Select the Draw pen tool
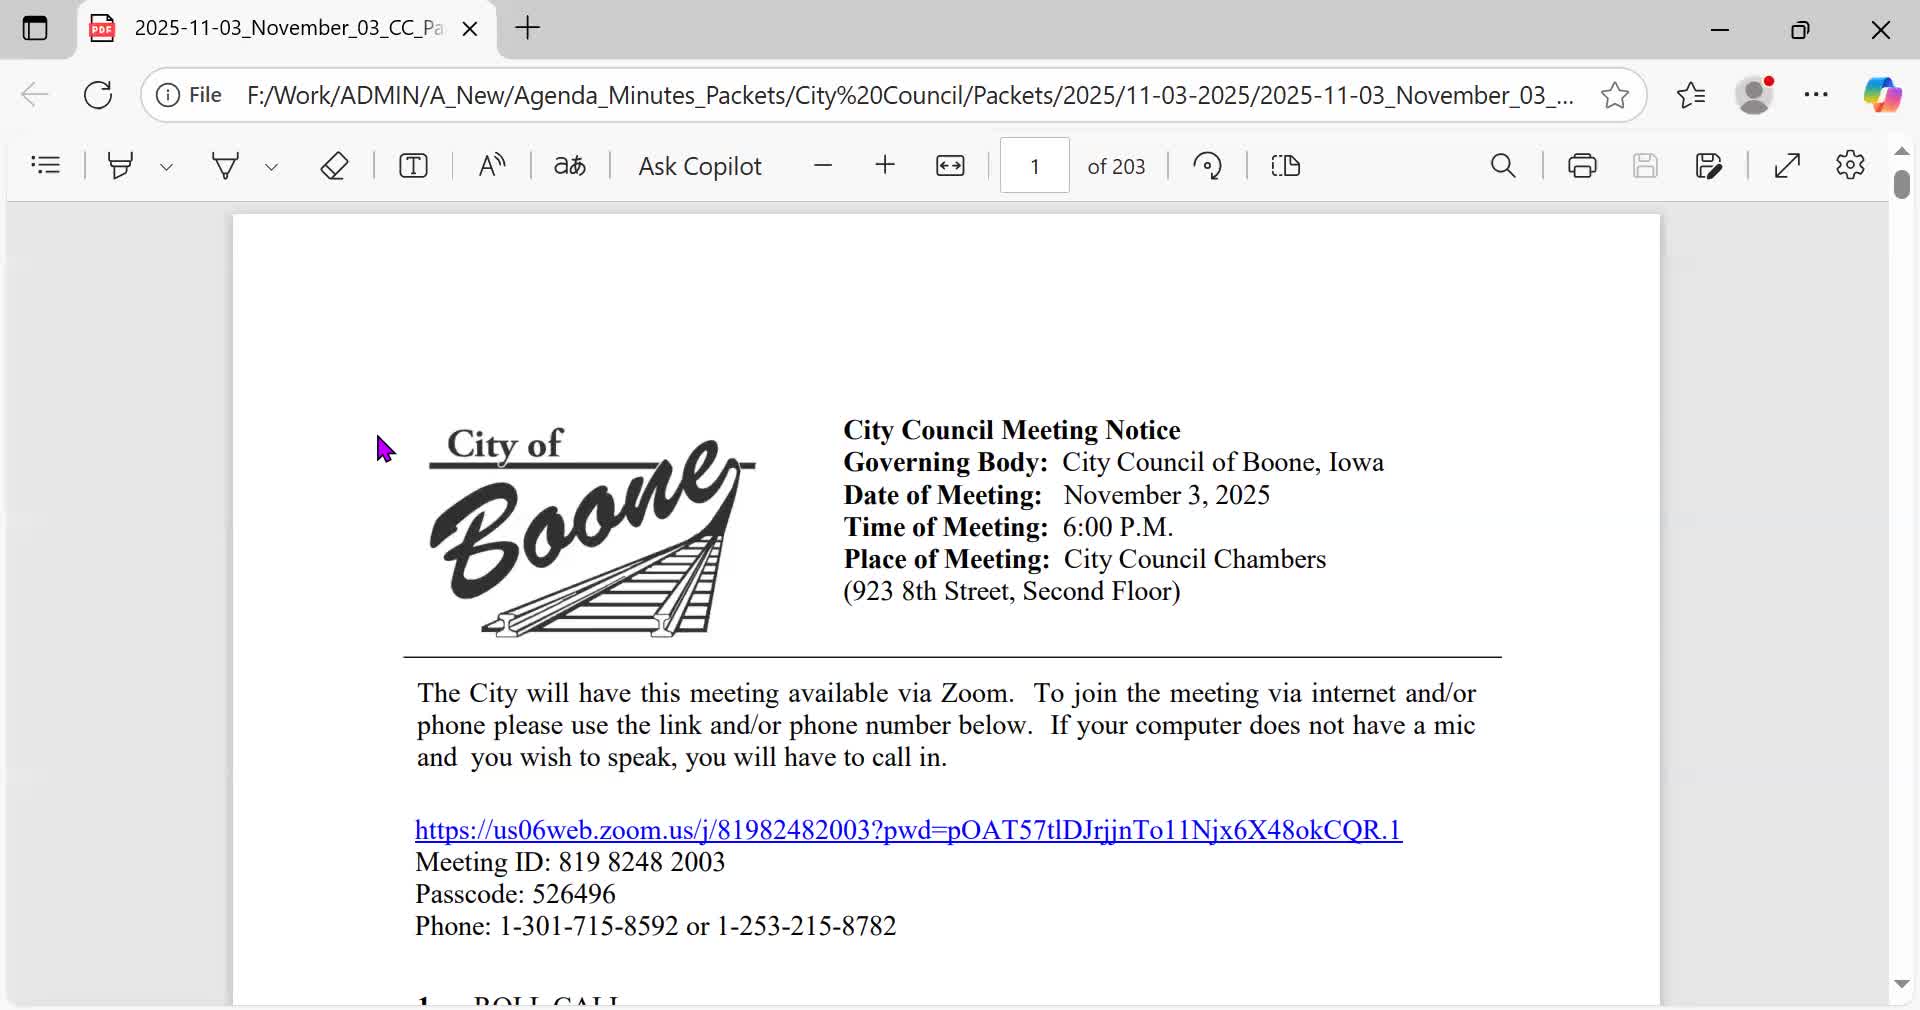1920x1010 pixels. 226,165
